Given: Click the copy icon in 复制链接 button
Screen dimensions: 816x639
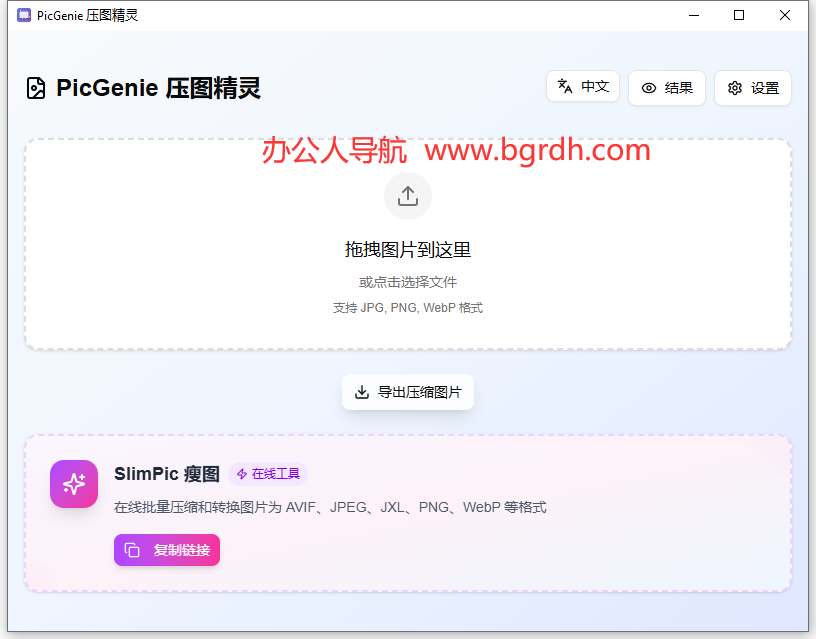Looking at the screenshot, I should coord(132,550).
